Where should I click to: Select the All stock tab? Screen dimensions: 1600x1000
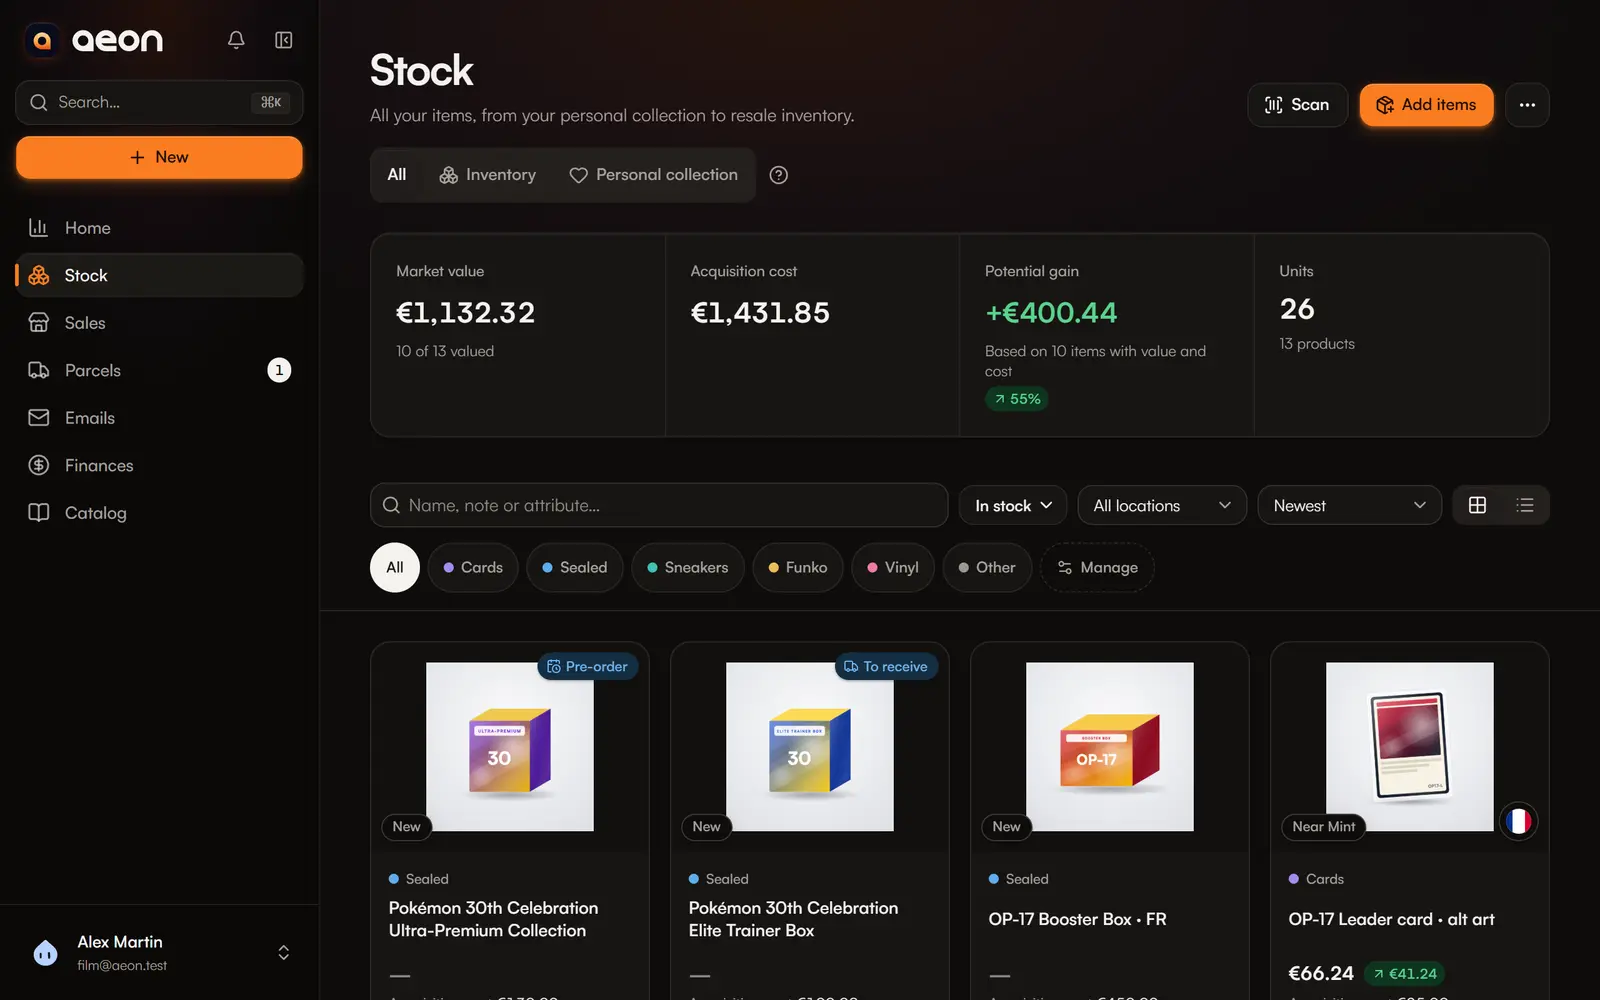pyautogui.click(x=397, y=175)
